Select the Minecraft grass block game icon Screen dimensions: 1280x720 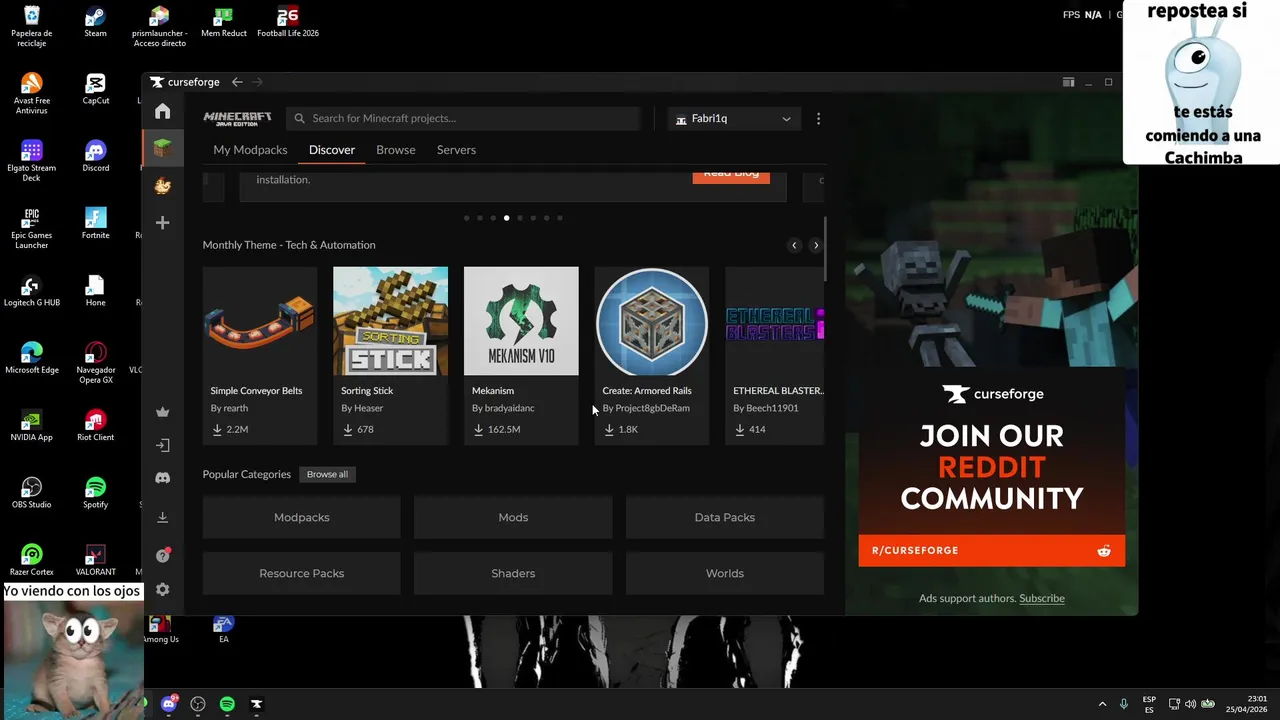point(162,149)
